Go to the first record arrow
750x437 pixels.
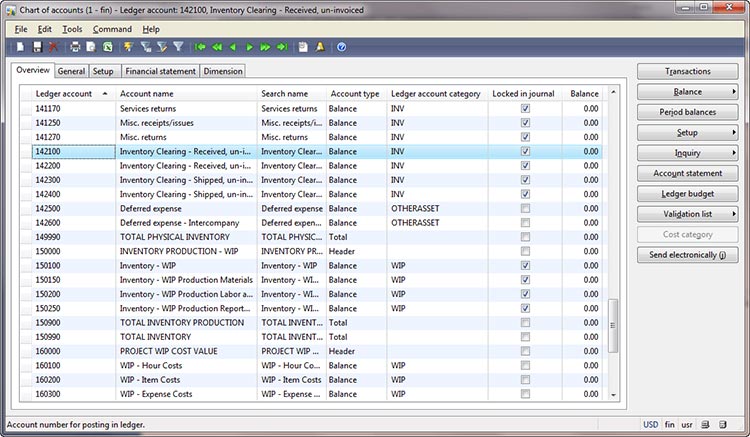(x=201, y=47)
